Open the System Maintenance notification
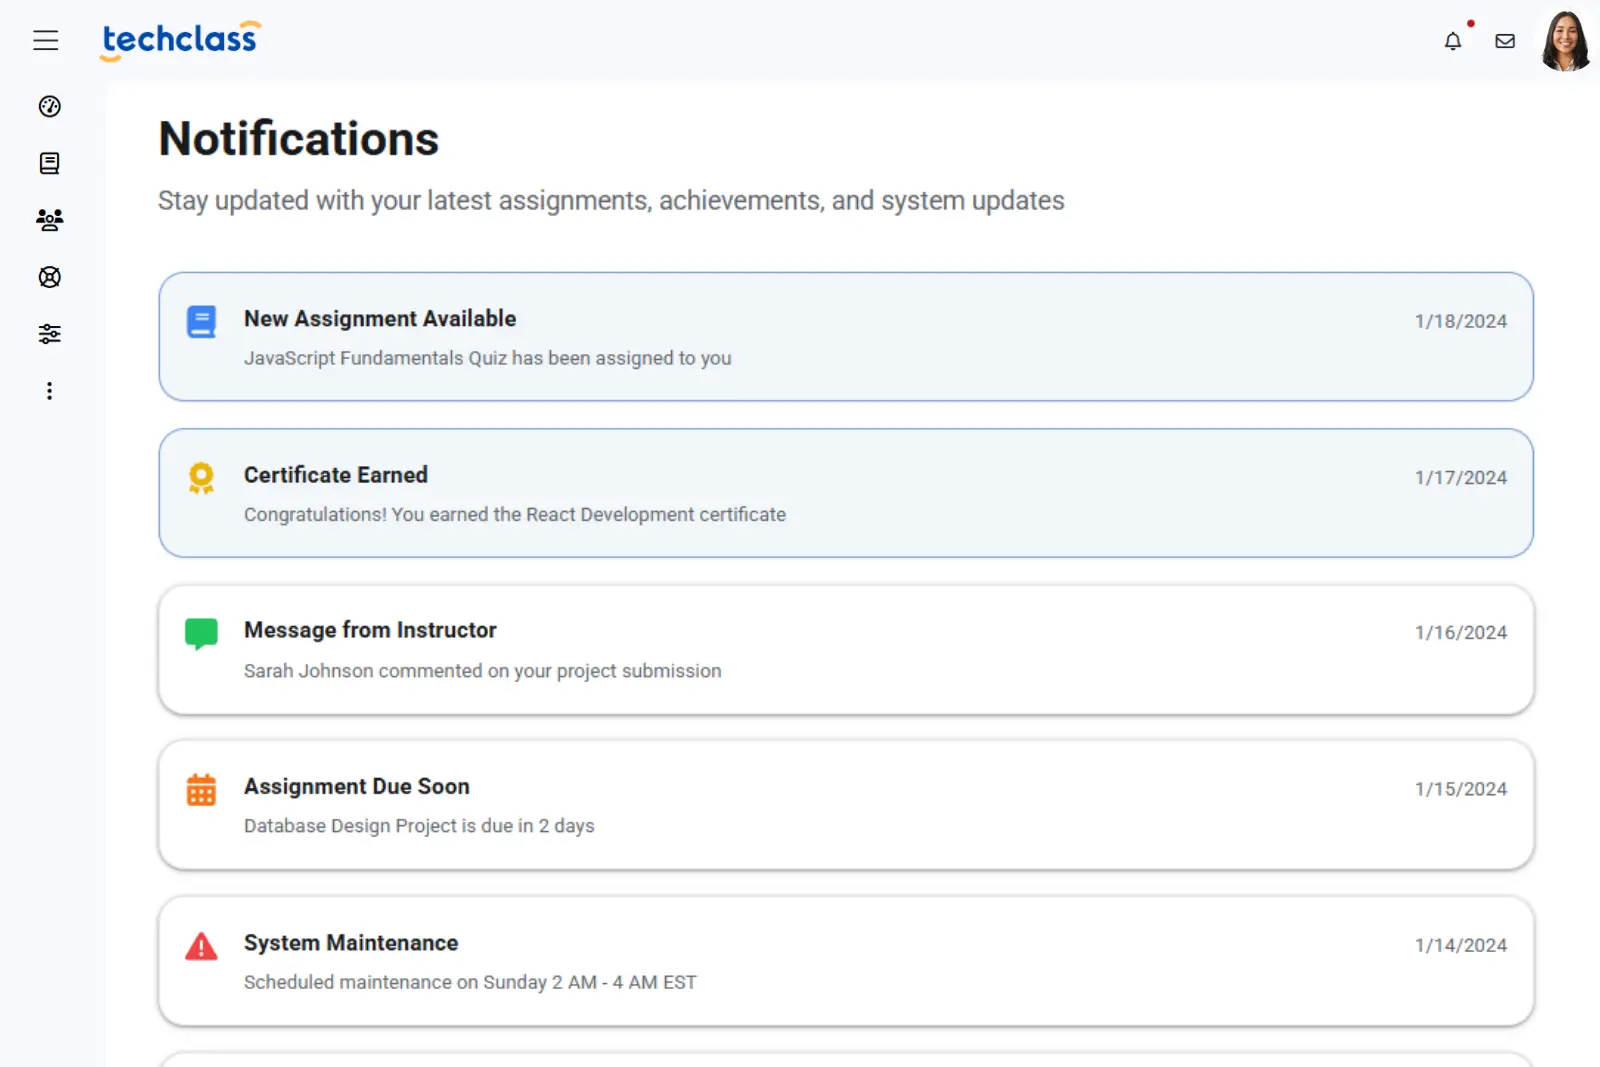Image resolution: width=1600 pixels, height=1067 pixels. 846,961
